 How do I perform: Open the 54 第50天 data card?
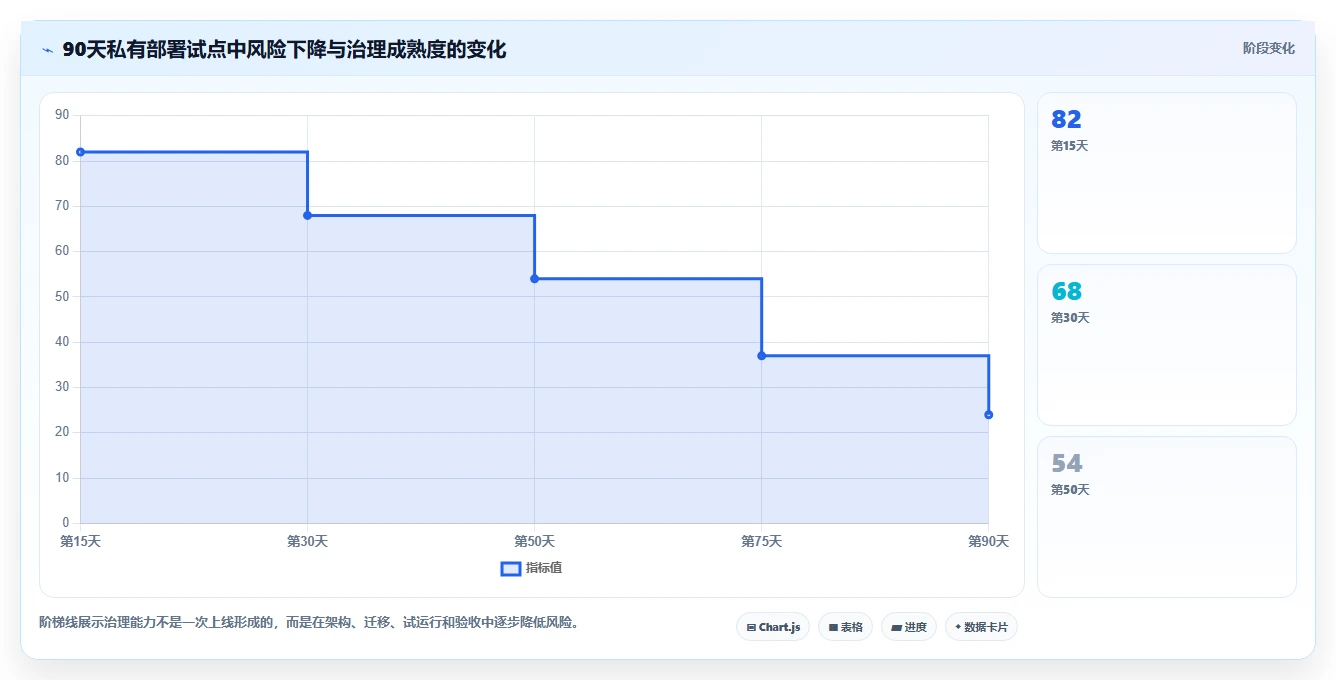tap(1167, 517)
